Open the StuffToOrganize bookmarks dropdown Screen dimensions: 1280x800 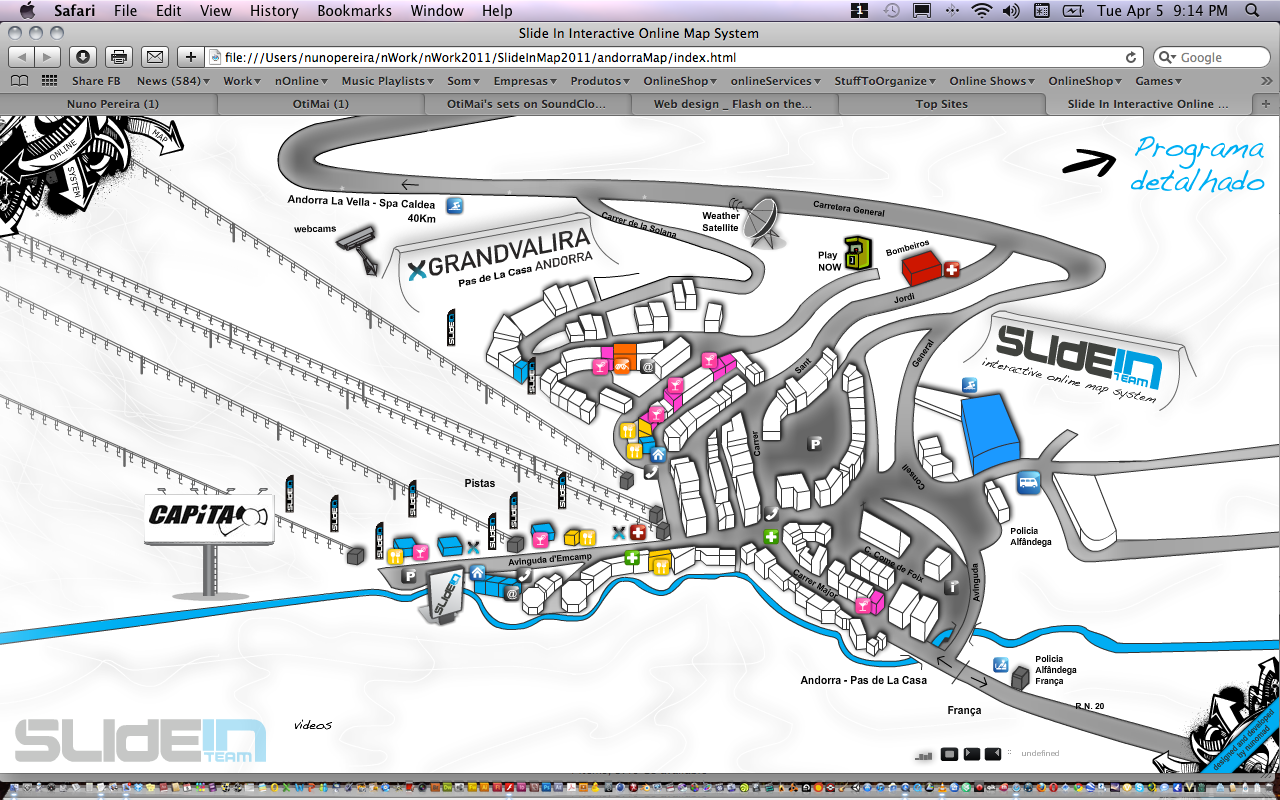(x=885, y=81)
